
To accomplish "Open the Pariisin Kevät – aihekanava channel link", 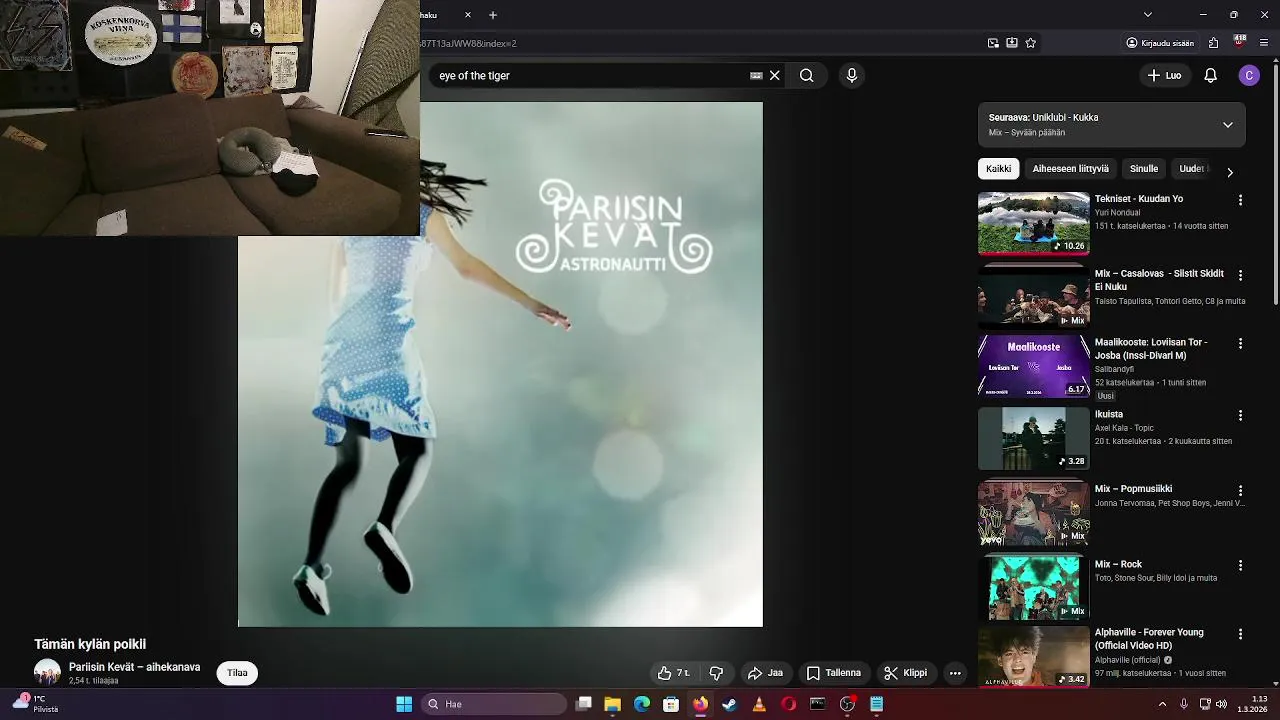I will [x=134, y=667].
